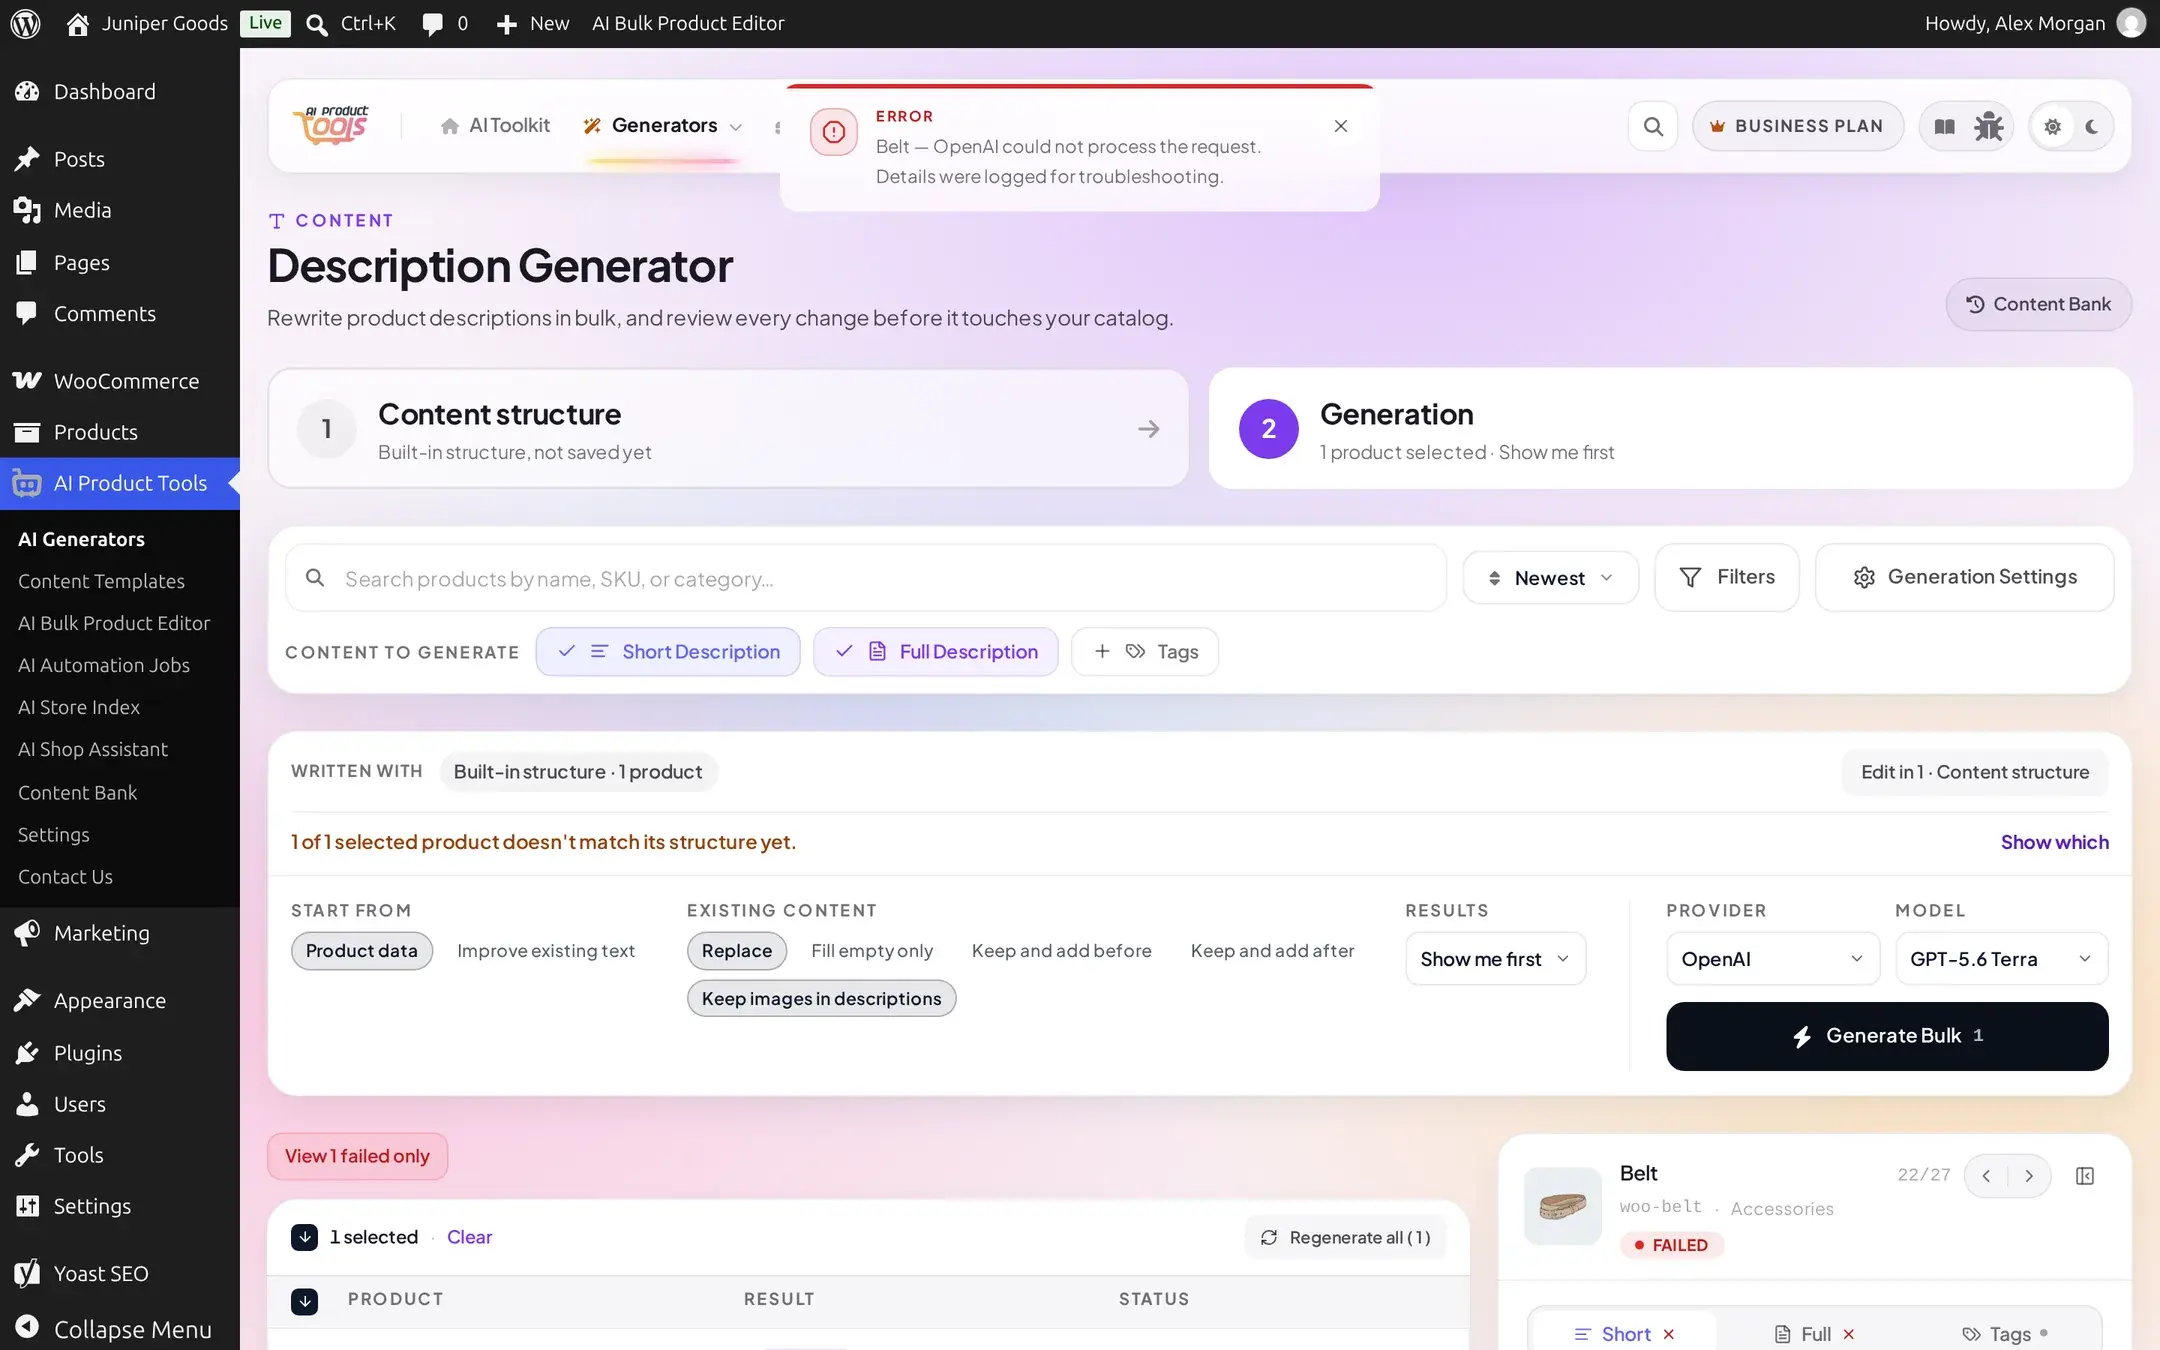
Task: Toggle Short Description content chip
Action: 668,652
